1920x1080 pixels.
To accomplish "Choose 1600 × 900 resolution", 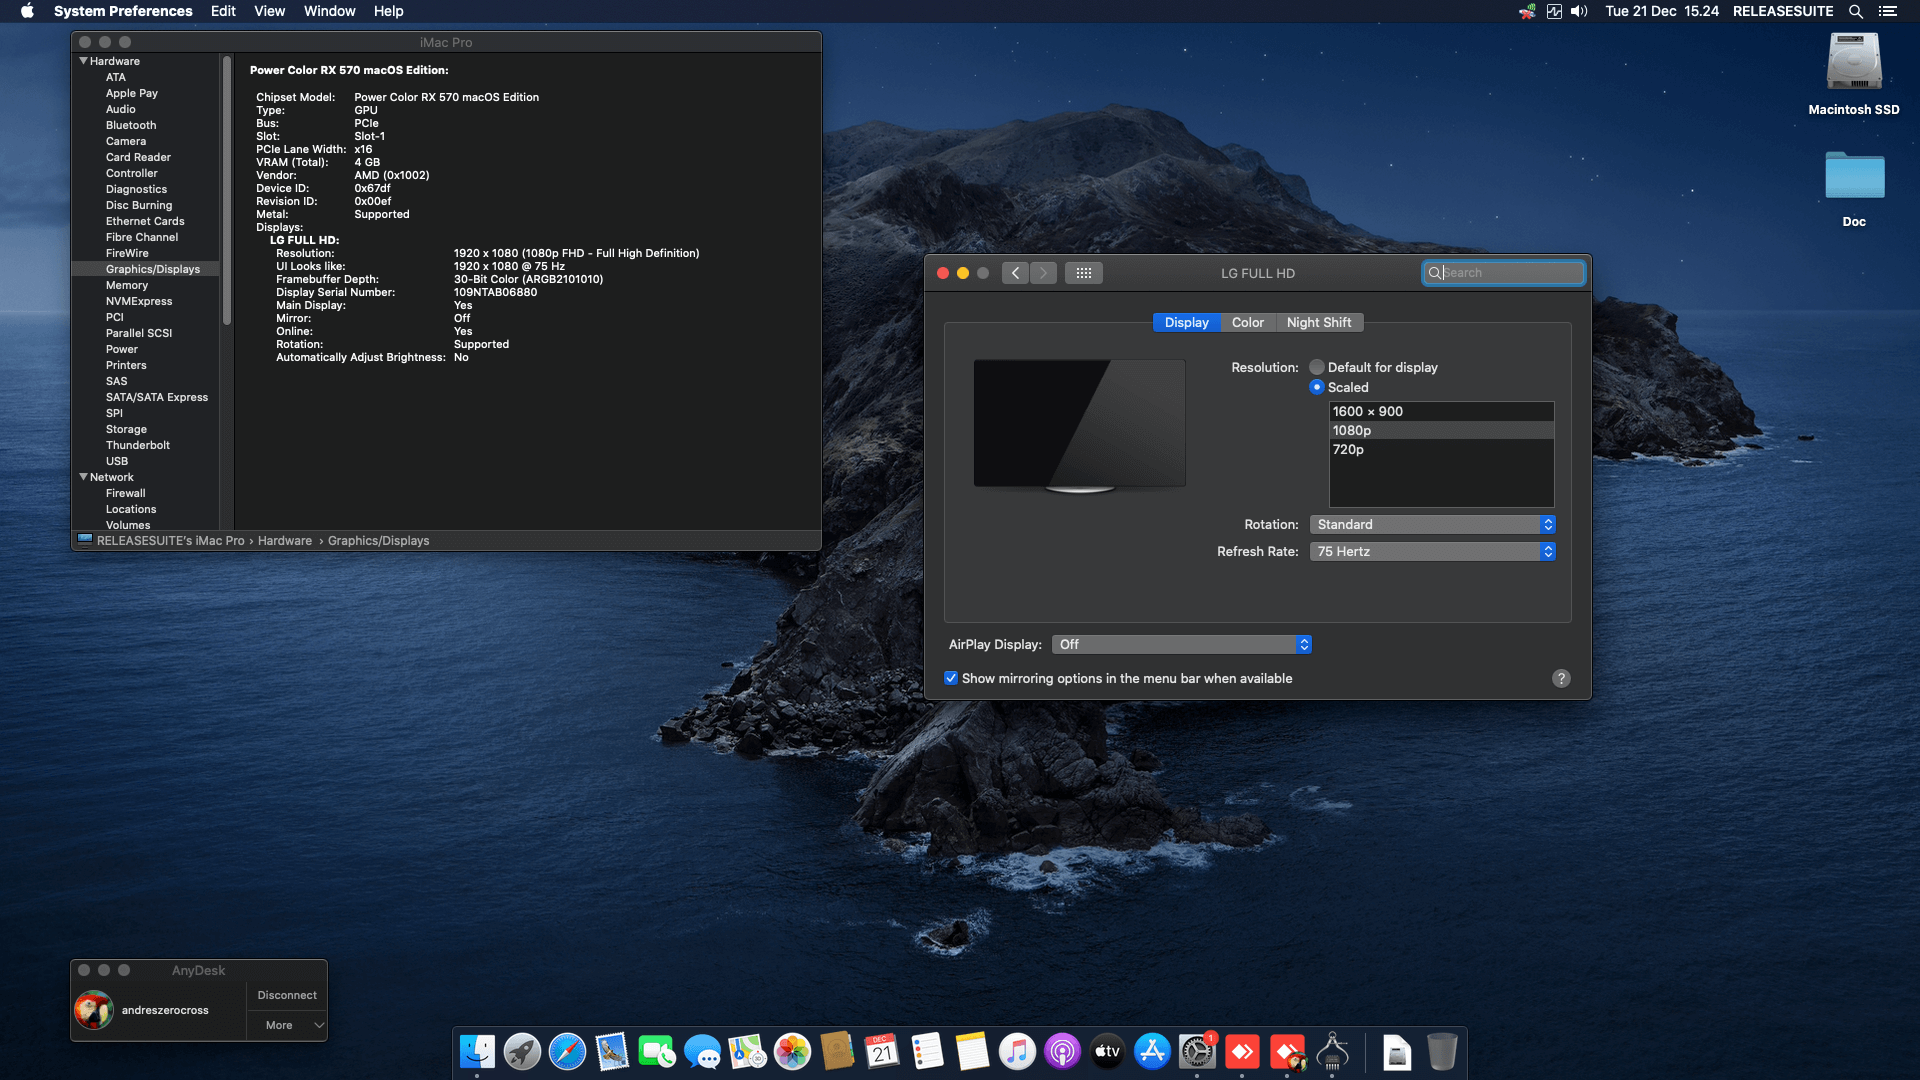I will pyautogui.click(x=1441, y=411).
